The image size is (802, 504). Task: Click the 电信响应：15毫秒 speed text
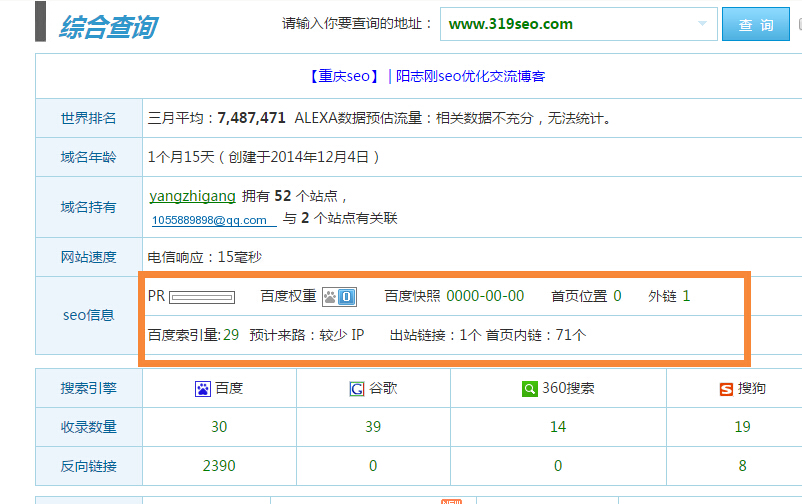[x=205, y=257]
